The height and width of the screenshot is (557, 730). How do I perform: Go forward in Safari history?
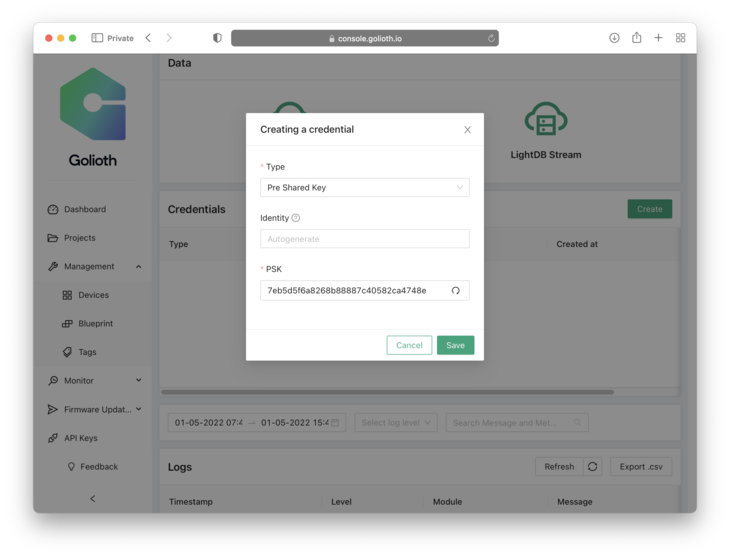pyautogui.click(x=169, y=38)
